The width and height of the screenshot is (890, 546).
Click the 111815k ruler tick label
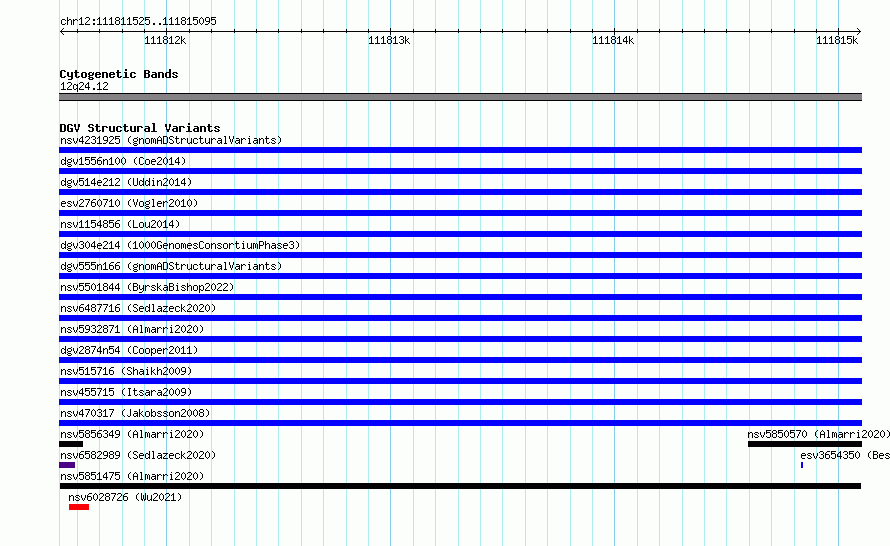click(837, 40)
